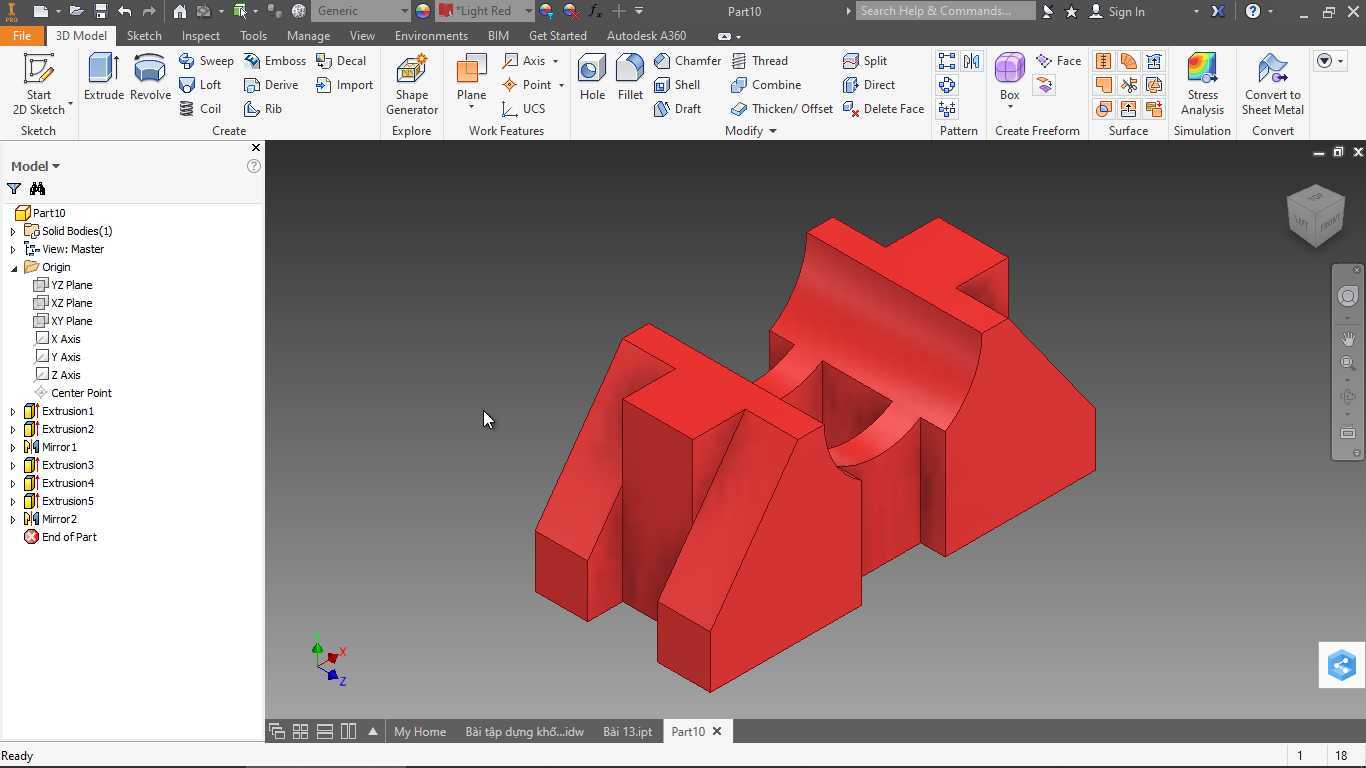This screenshot has height=768, width=1366.
Task: Click the ViewCube
Action: coord(1316,214)
